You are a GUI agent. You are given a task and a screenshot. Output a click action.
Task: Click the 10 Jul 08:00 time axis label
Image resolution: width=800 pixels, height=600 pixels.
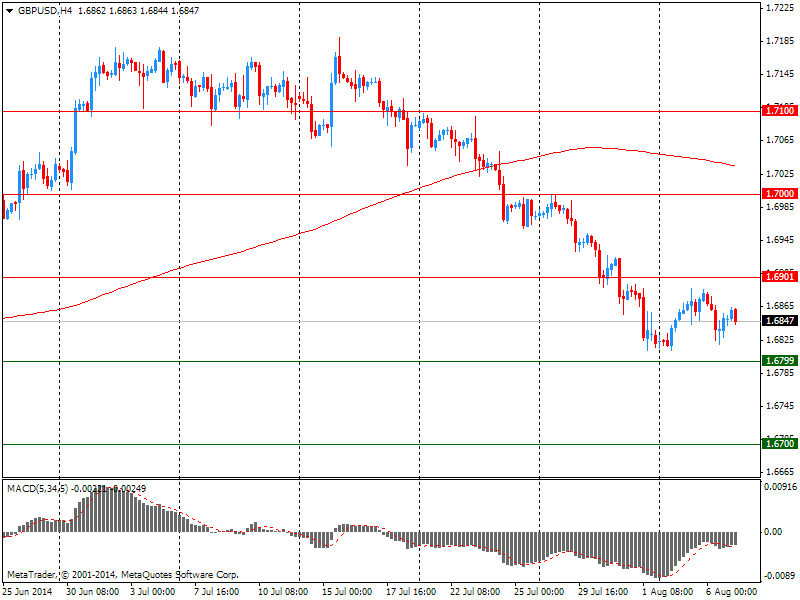pyautogui.click(x=283, y=592)
